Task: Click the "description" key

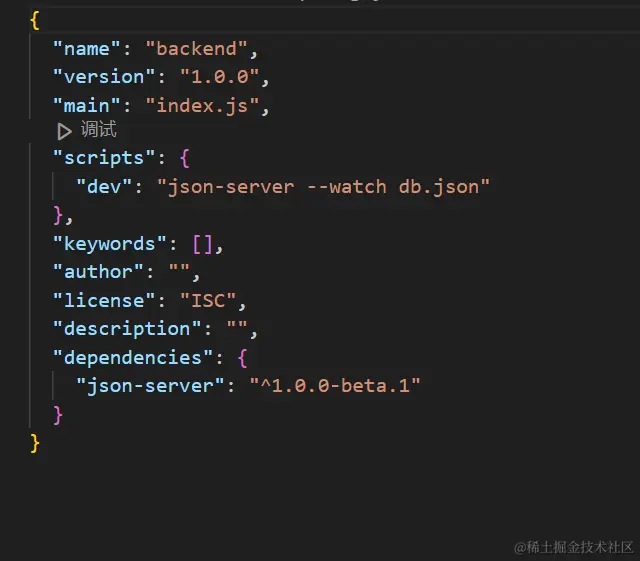Action: (127, 329)
